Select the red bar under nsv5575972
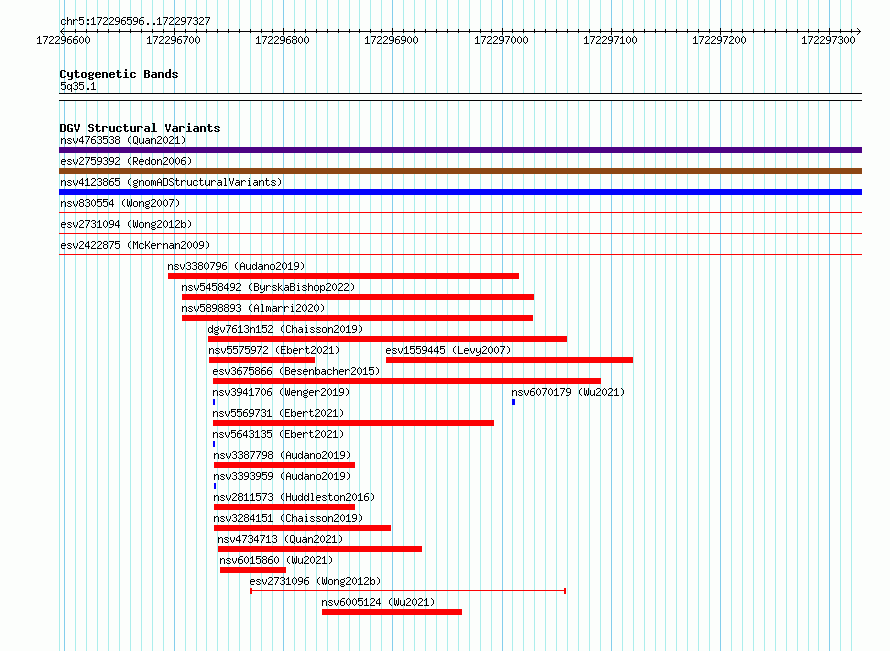The width and height of the screenshot is (890, 651). [x=262, y=360]
